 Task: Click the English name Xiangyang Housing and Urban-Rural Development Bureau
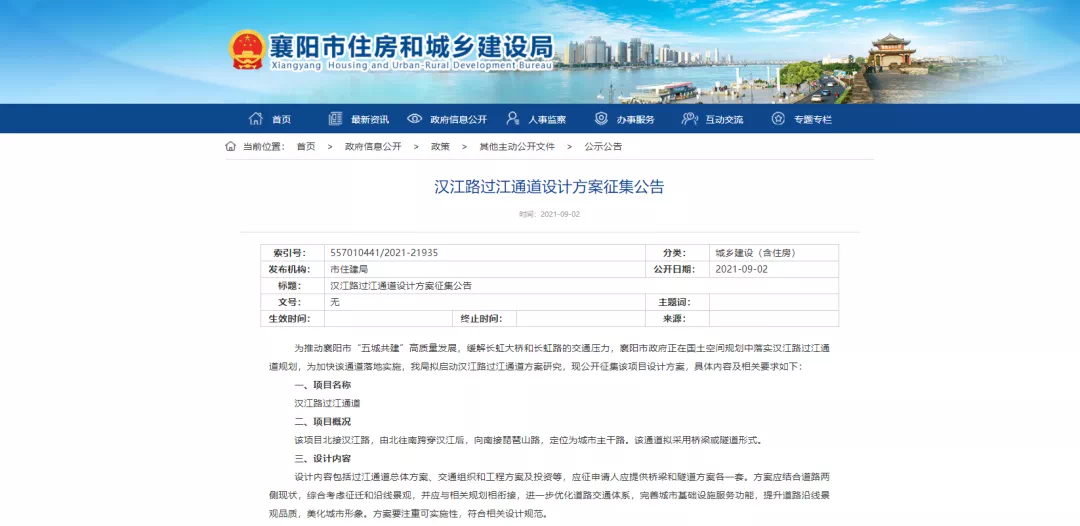[411, 65]
